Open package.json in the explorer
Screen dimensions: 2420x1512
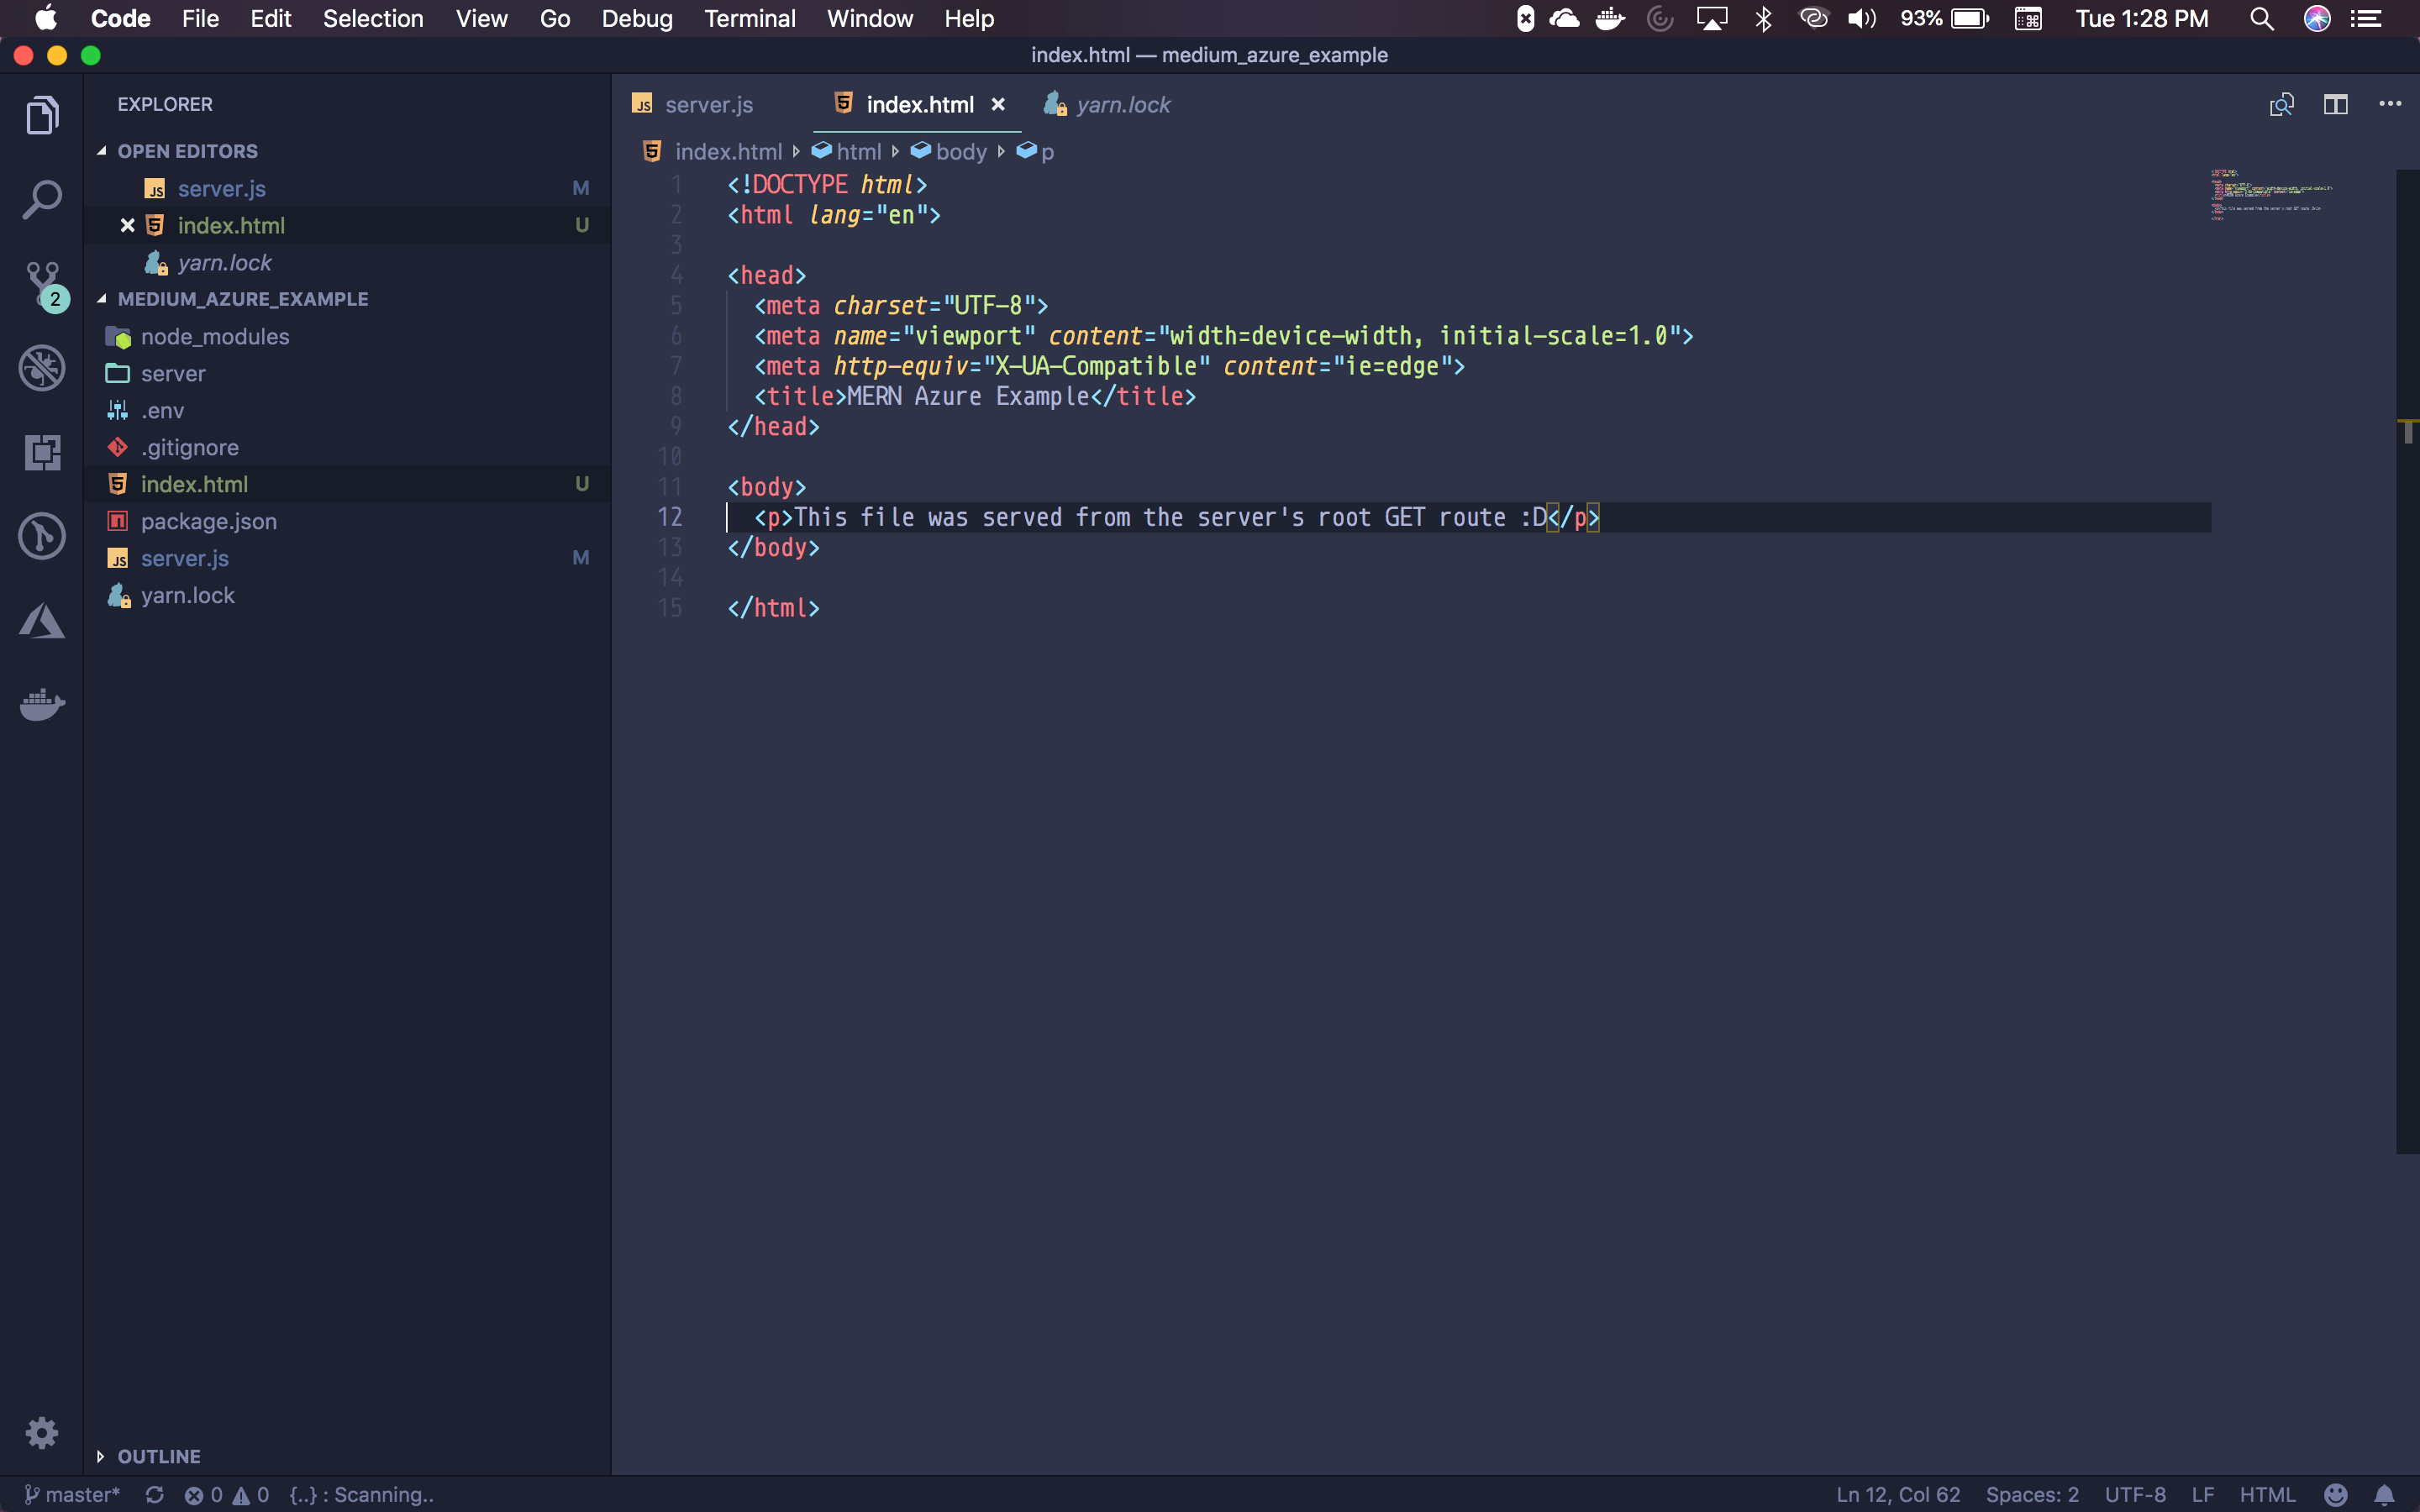tap(208, 521)
